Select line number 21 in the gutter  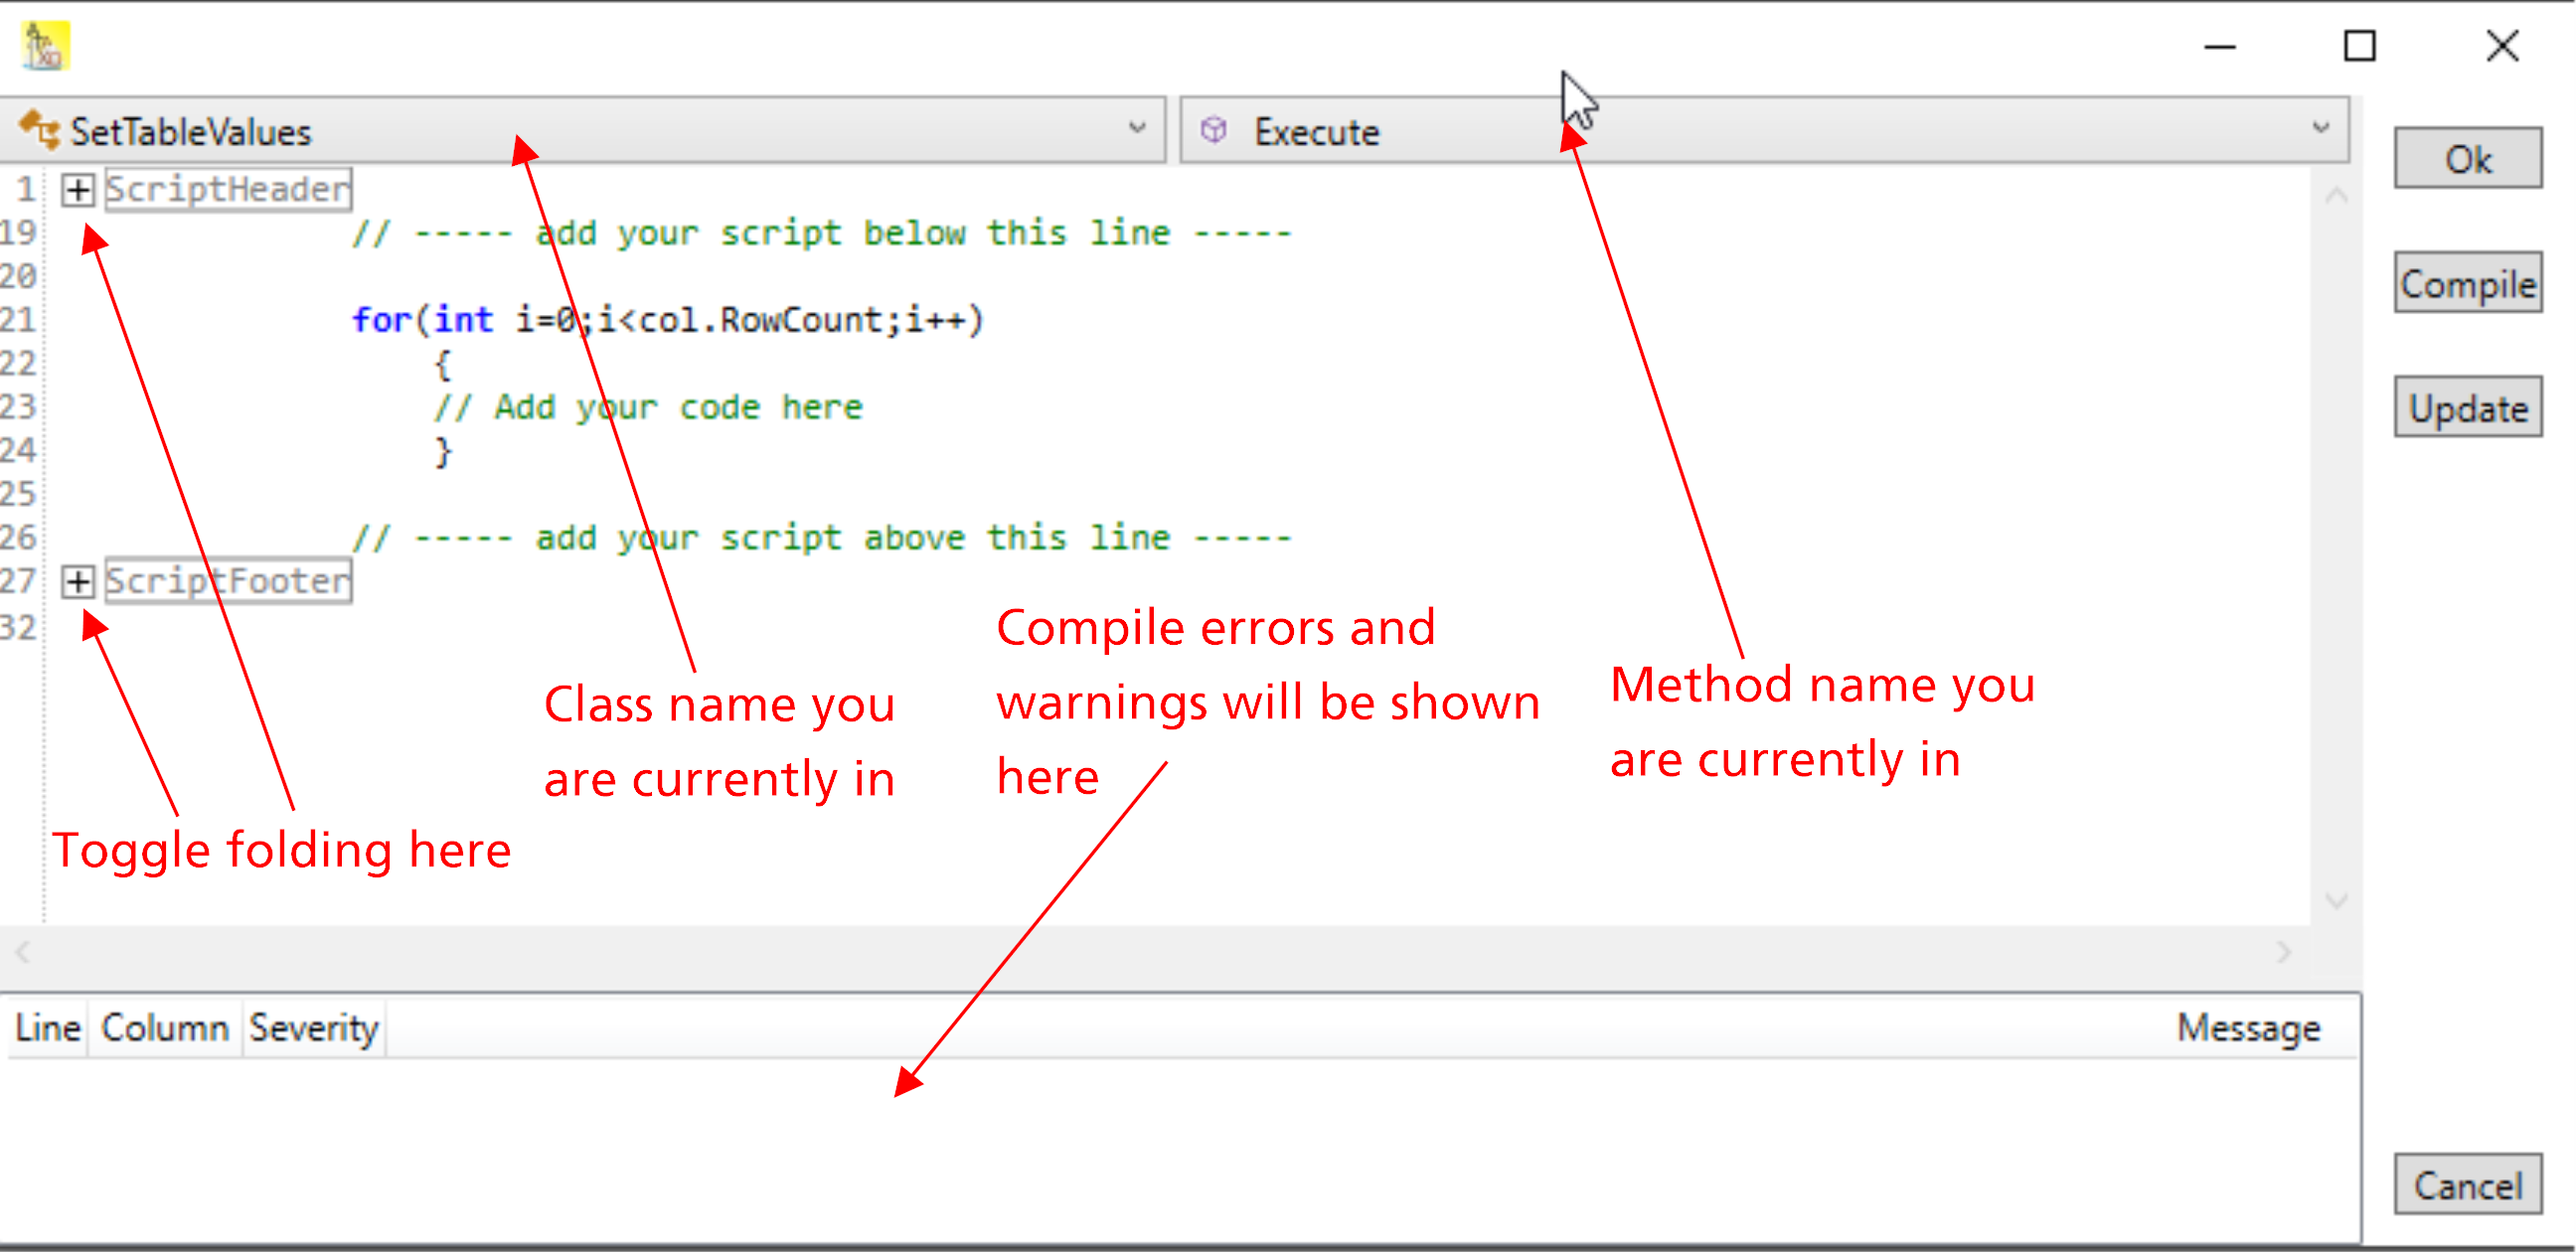(x=20, y=319)
